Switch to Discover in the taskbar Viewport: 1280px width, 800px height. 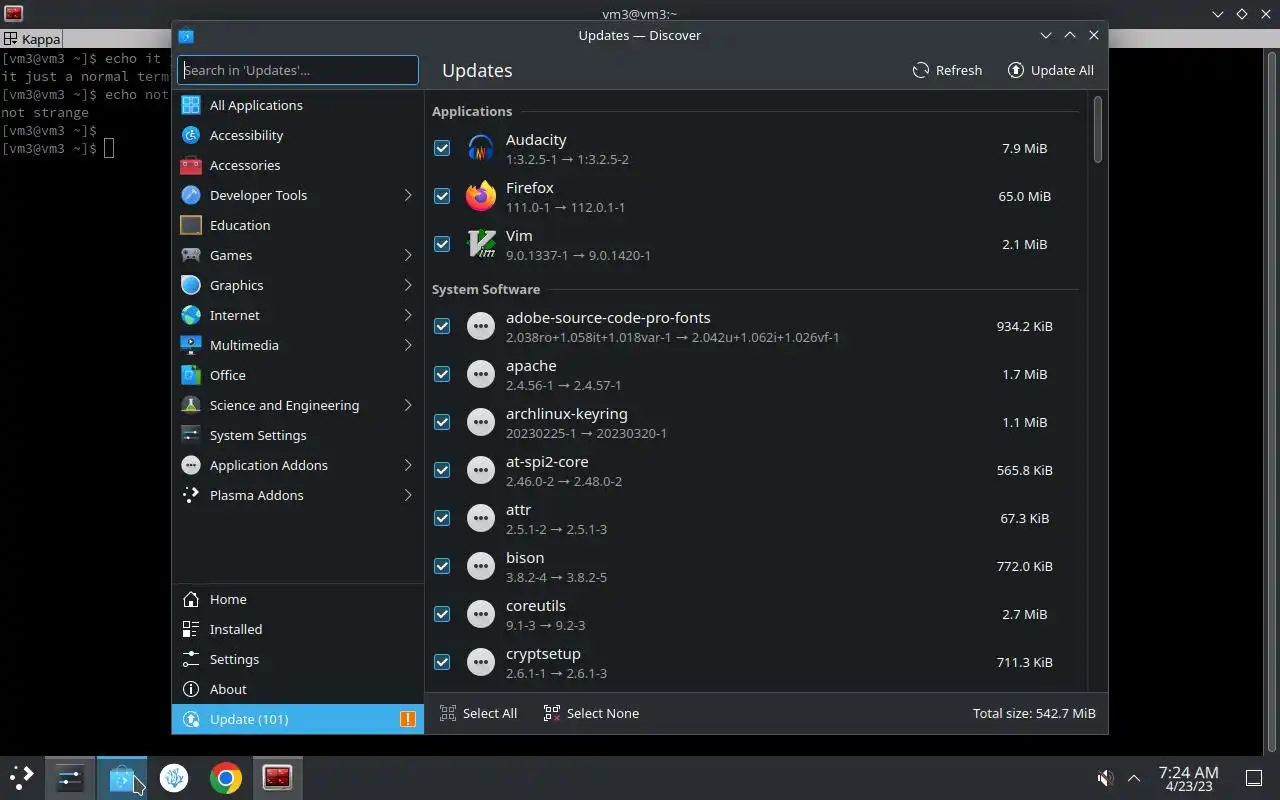point(122,777)
